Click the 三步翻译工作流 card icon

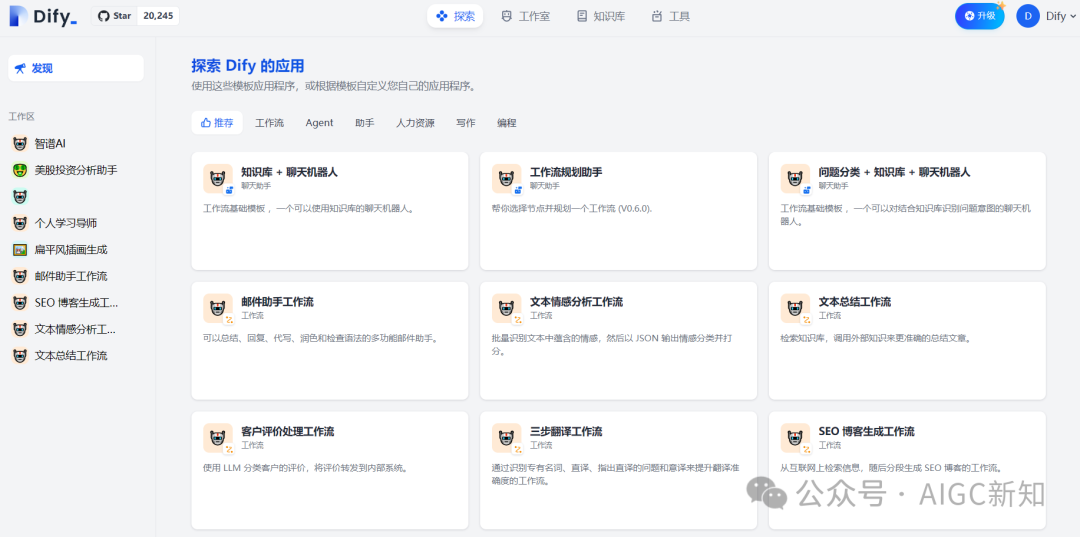pos(506,438)
